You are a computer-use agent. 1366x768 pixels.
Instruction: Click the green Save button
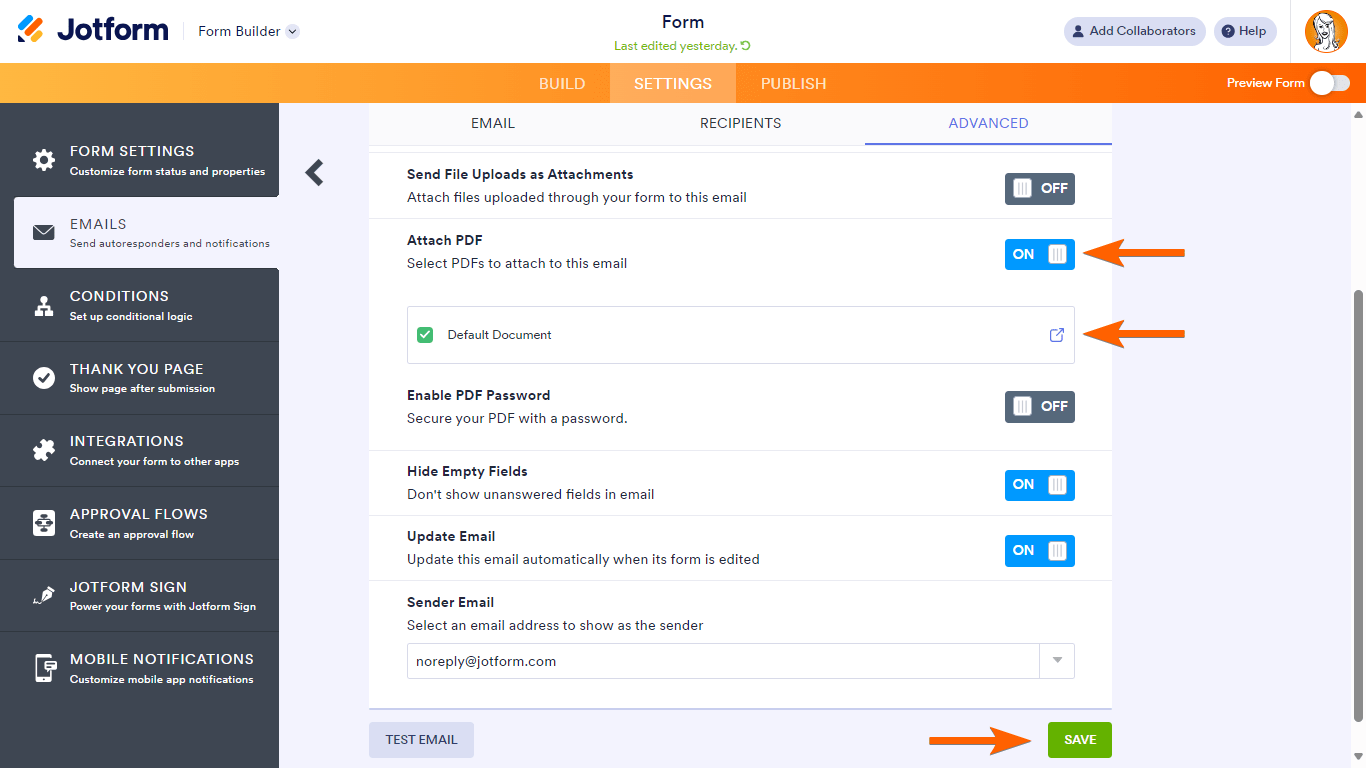pos(1079,740)
